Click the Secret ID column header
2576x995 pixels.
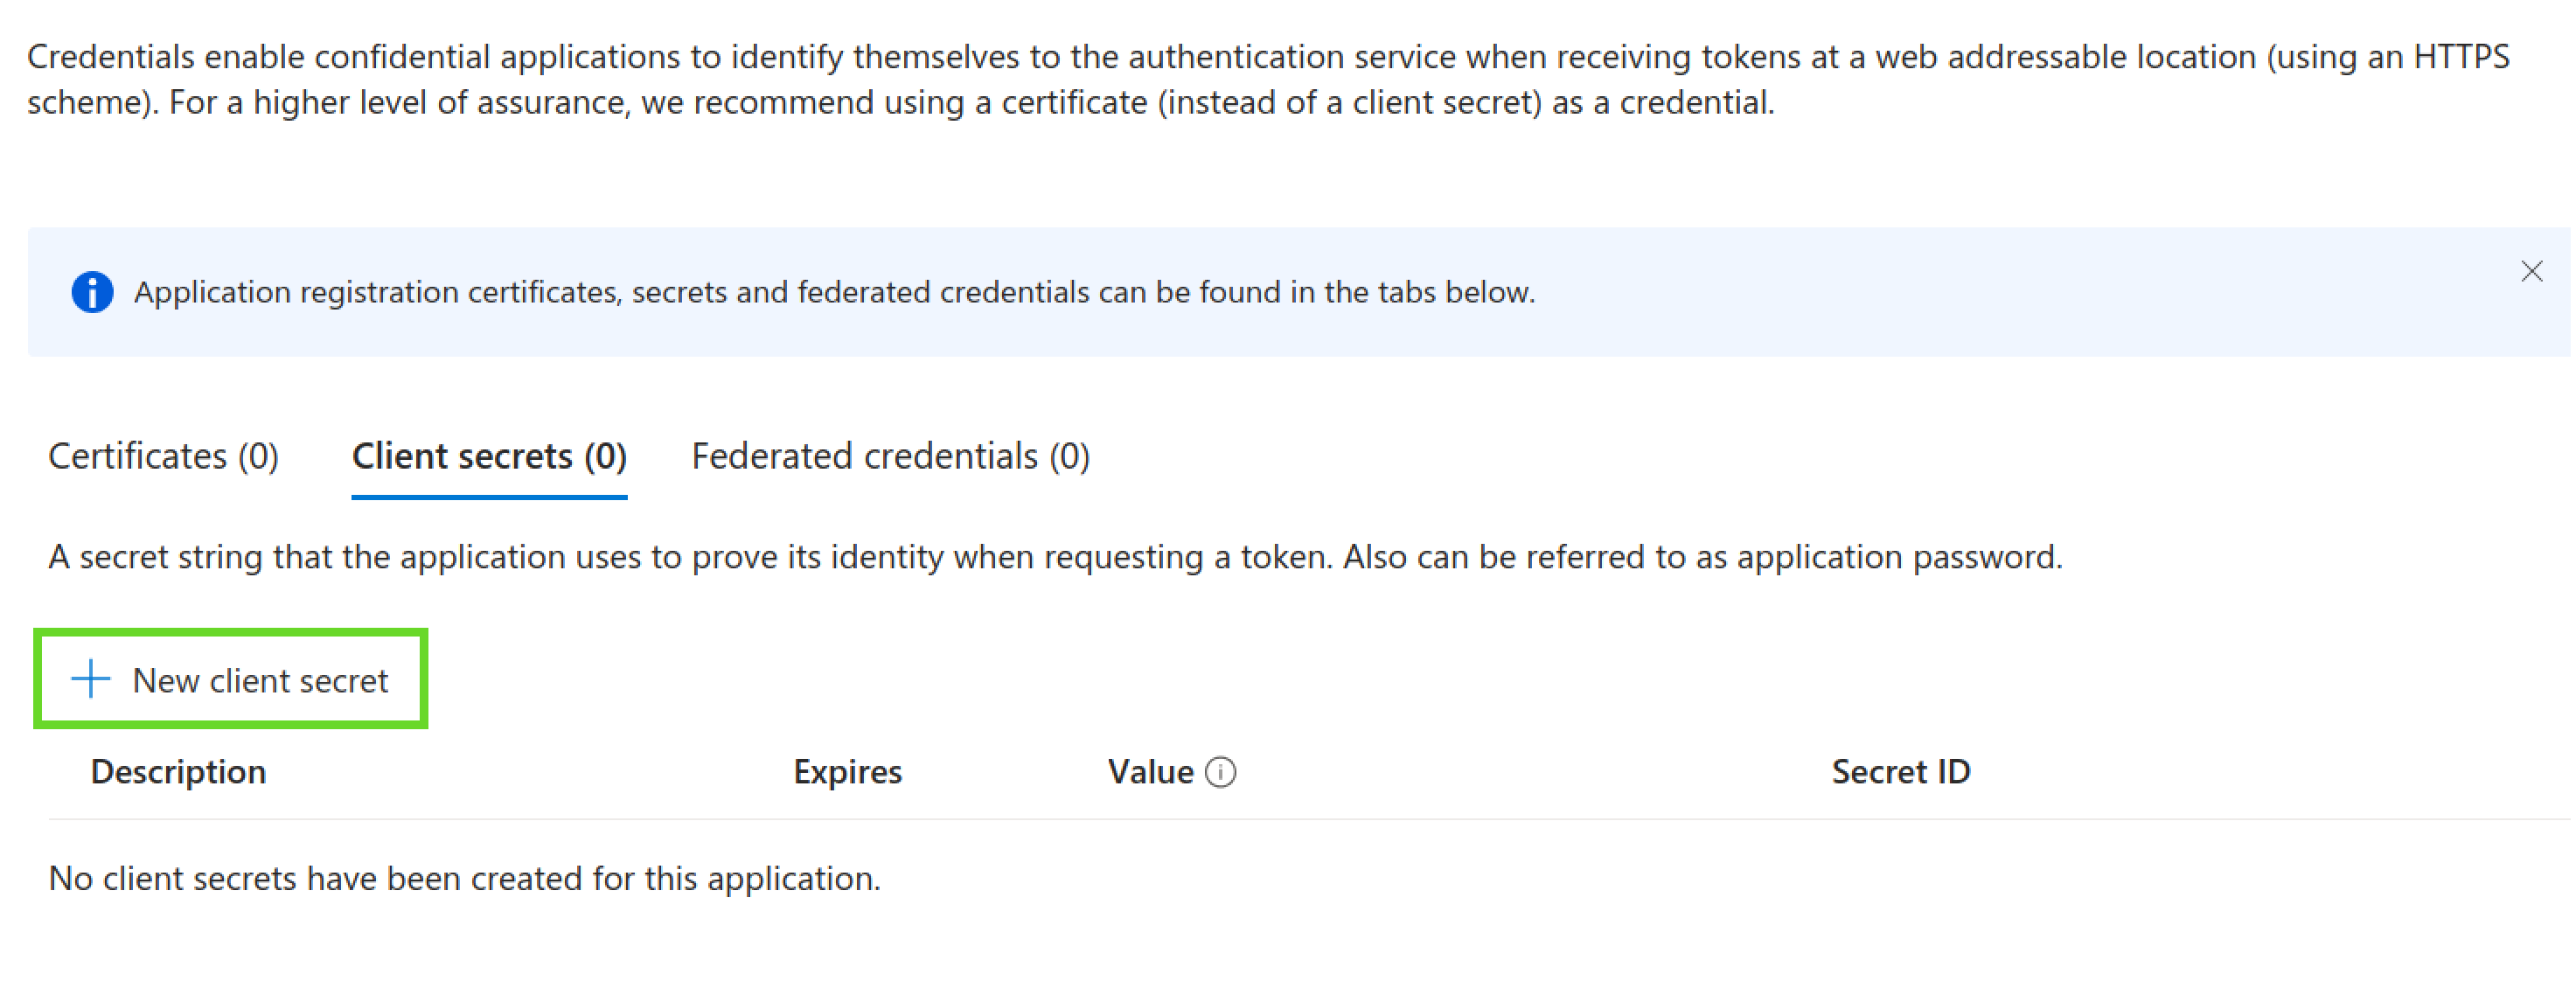click(x=1900, y=772)
